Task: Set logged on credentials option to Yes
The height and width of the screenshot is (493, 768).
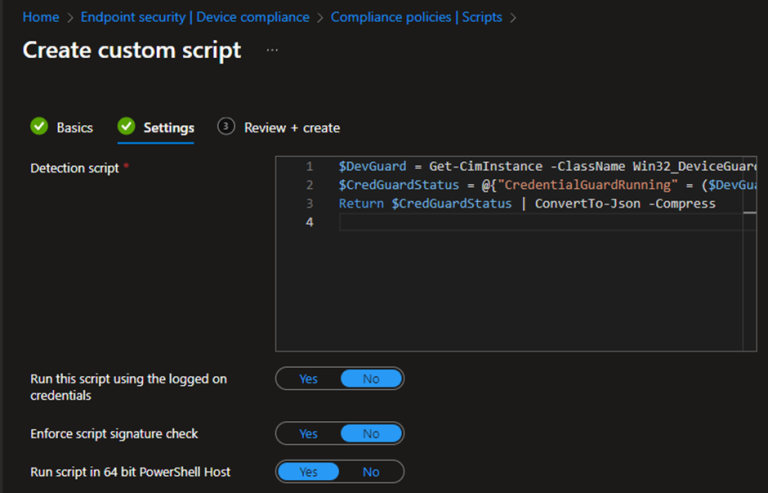Action: 308,378
